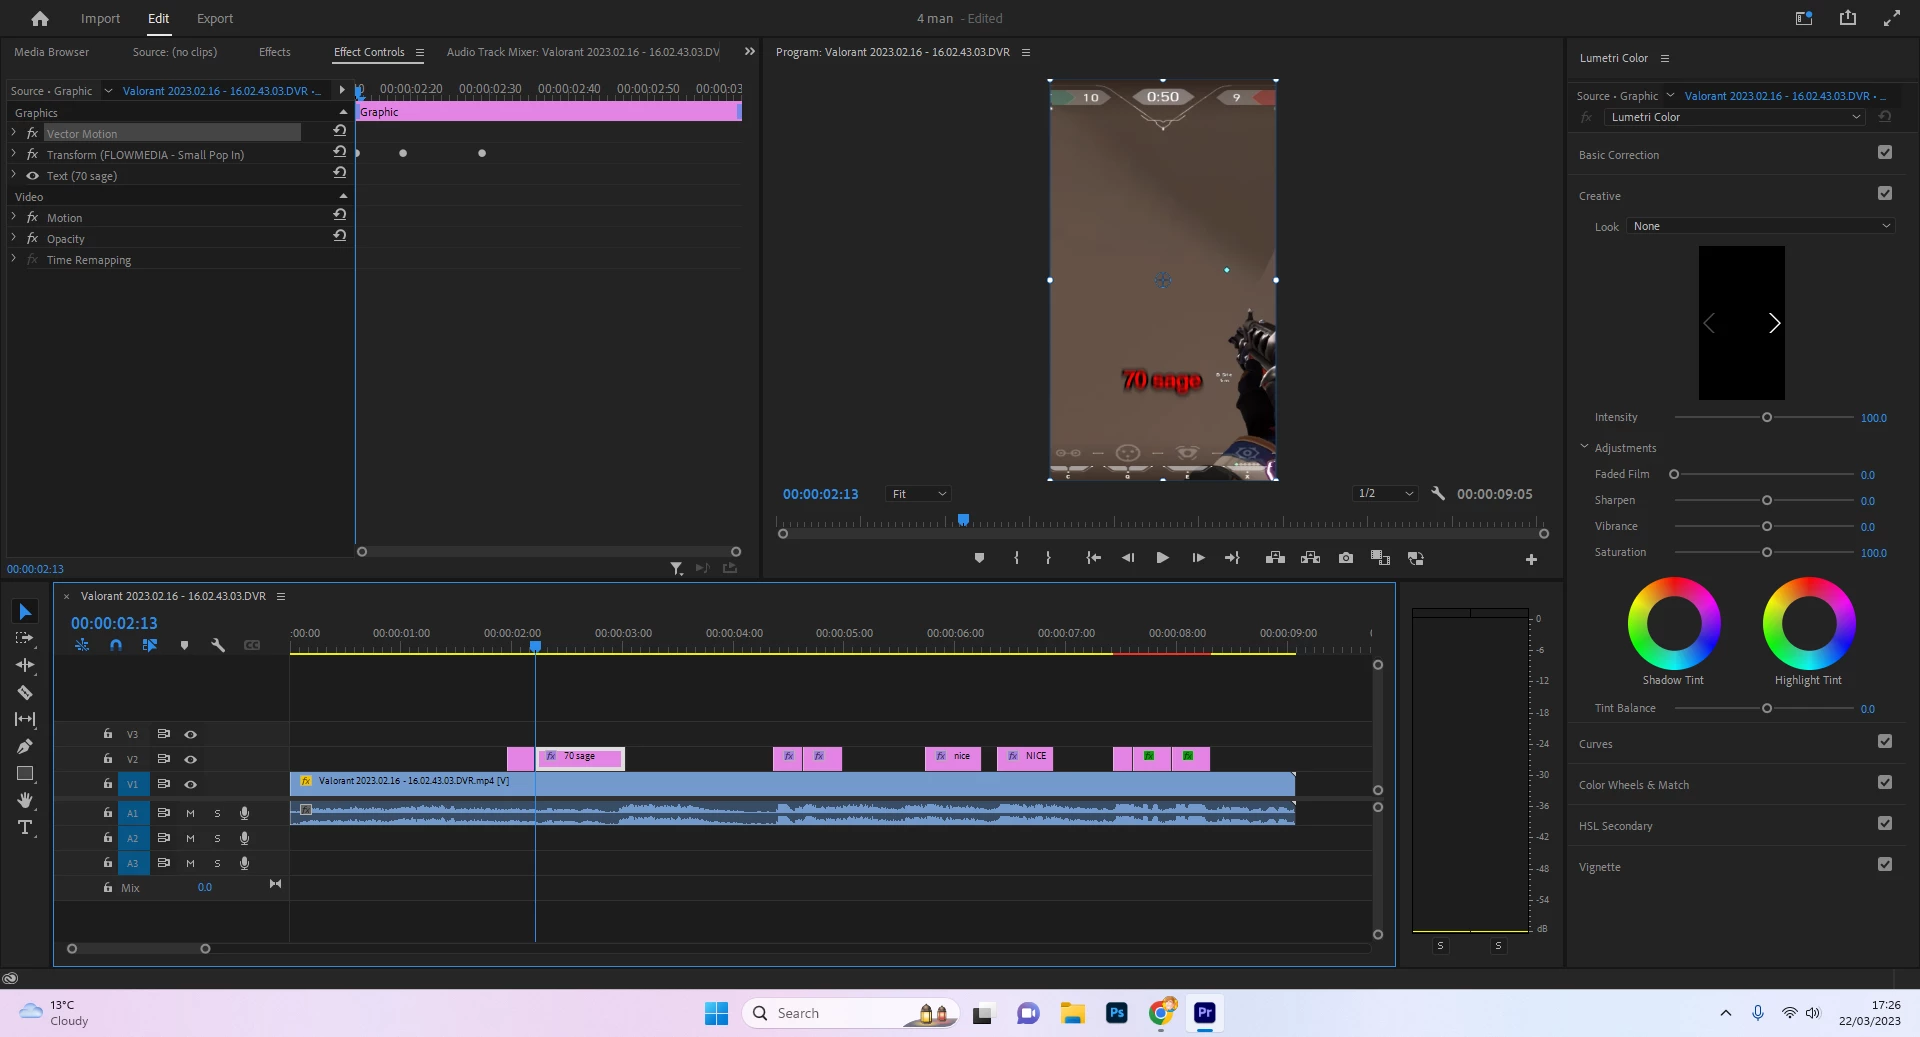Expand the Text (70 sage) layer
The width and height of the screenshot is (1920, 1037).
tap(14, 175)
